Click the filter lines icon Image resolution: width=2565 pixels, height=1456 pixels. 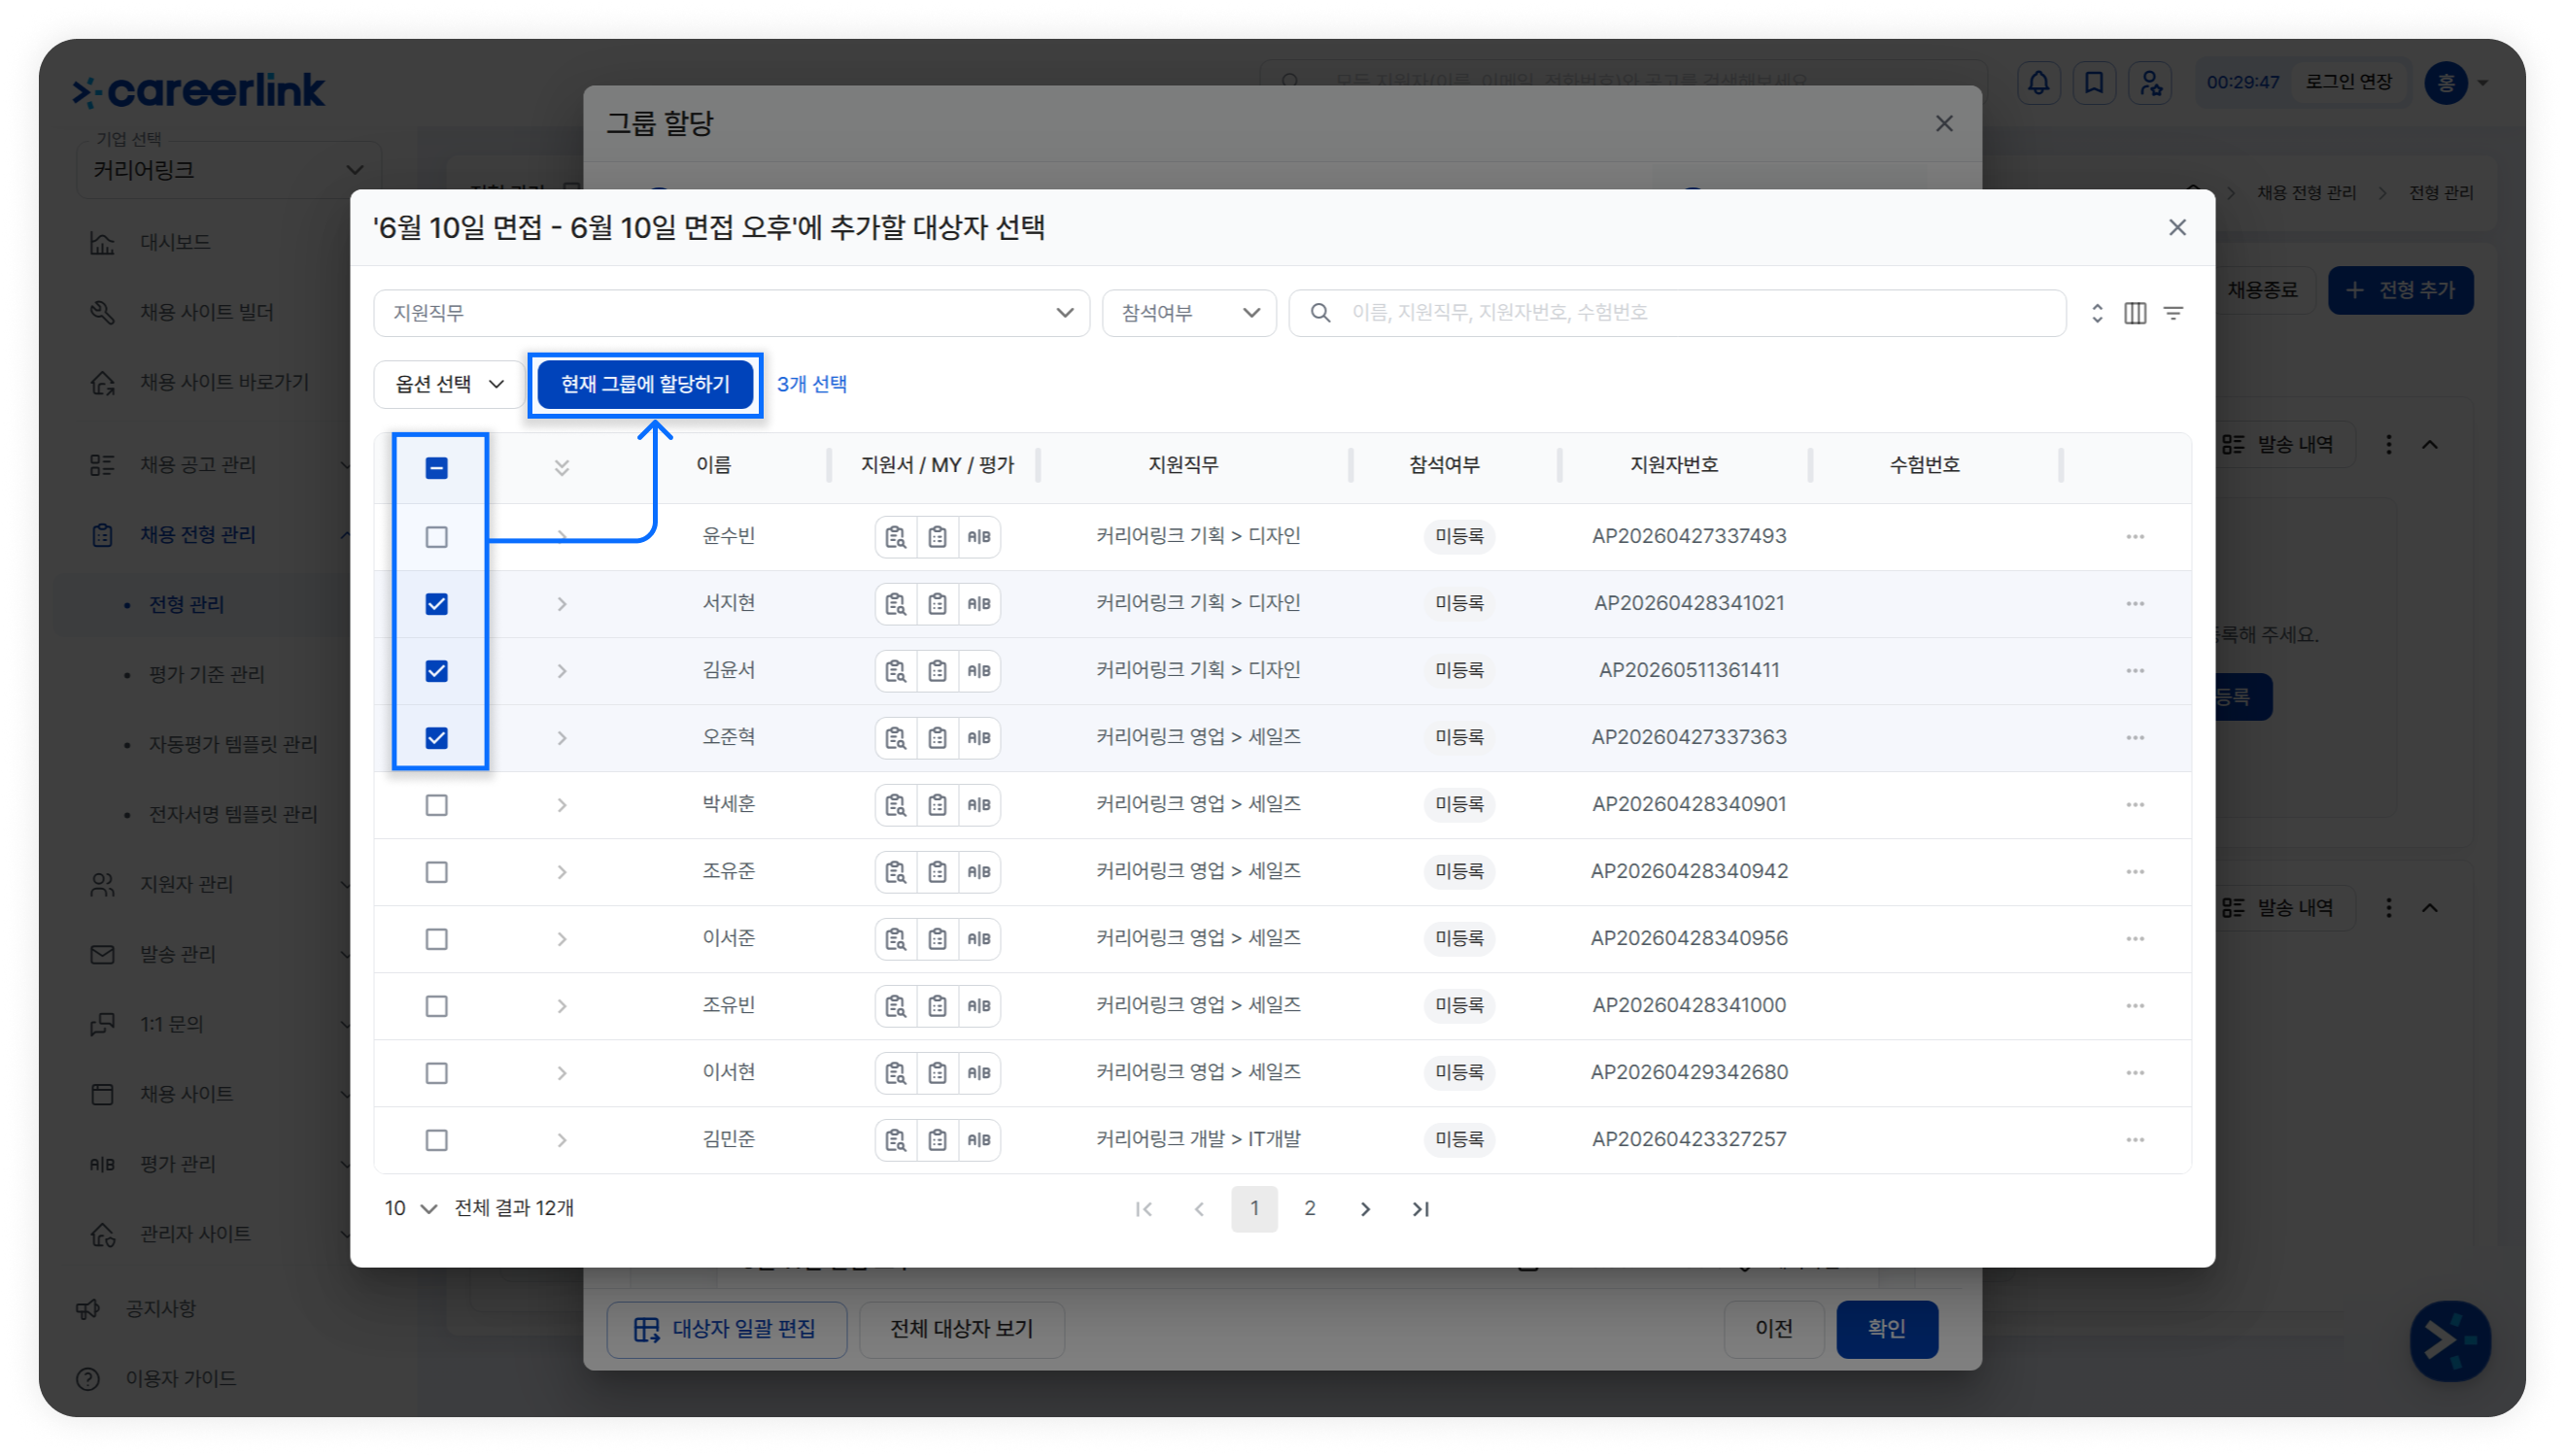2173,313
